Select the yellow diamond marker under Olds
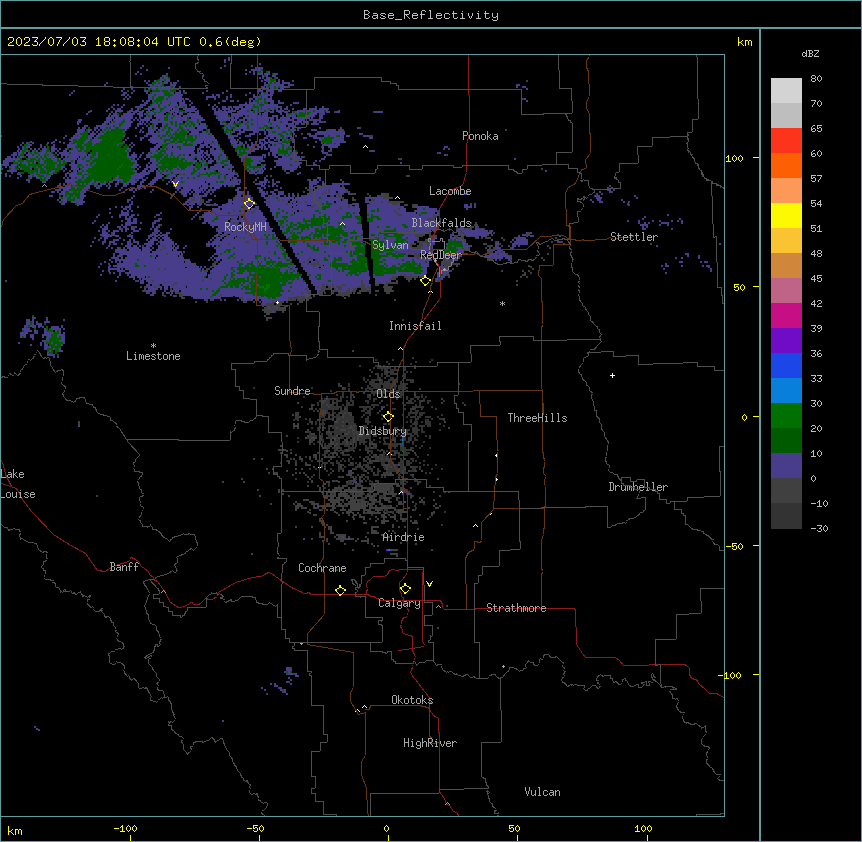Viewport: 862px width, 842px height. coord(388,417)
